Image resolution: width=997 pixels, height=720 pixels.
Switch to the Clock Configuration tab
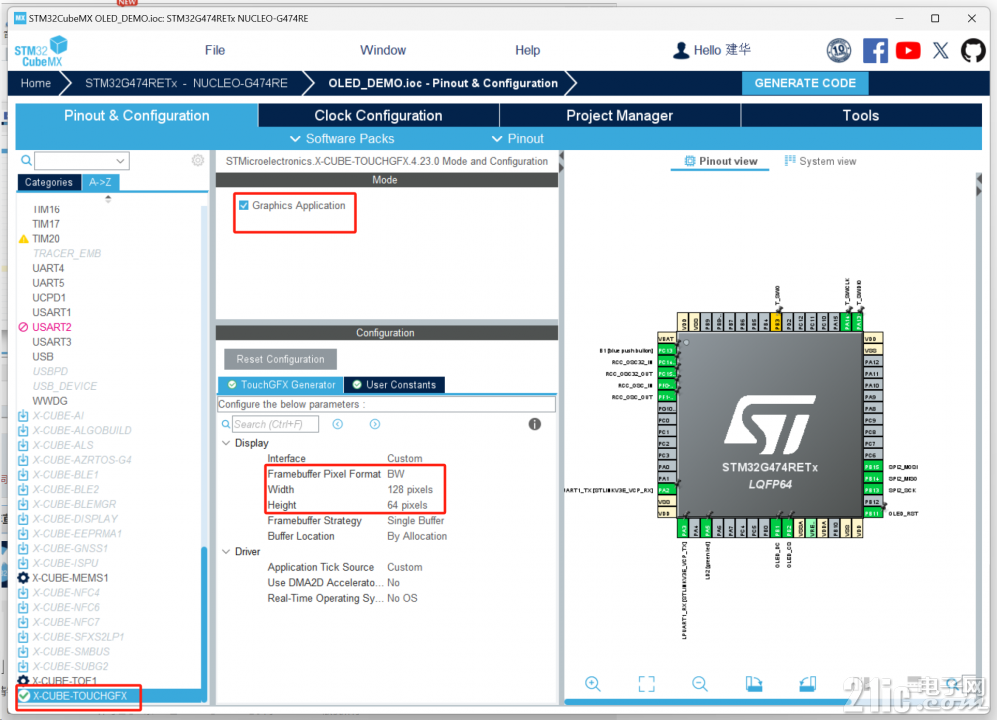pos(378,116)
